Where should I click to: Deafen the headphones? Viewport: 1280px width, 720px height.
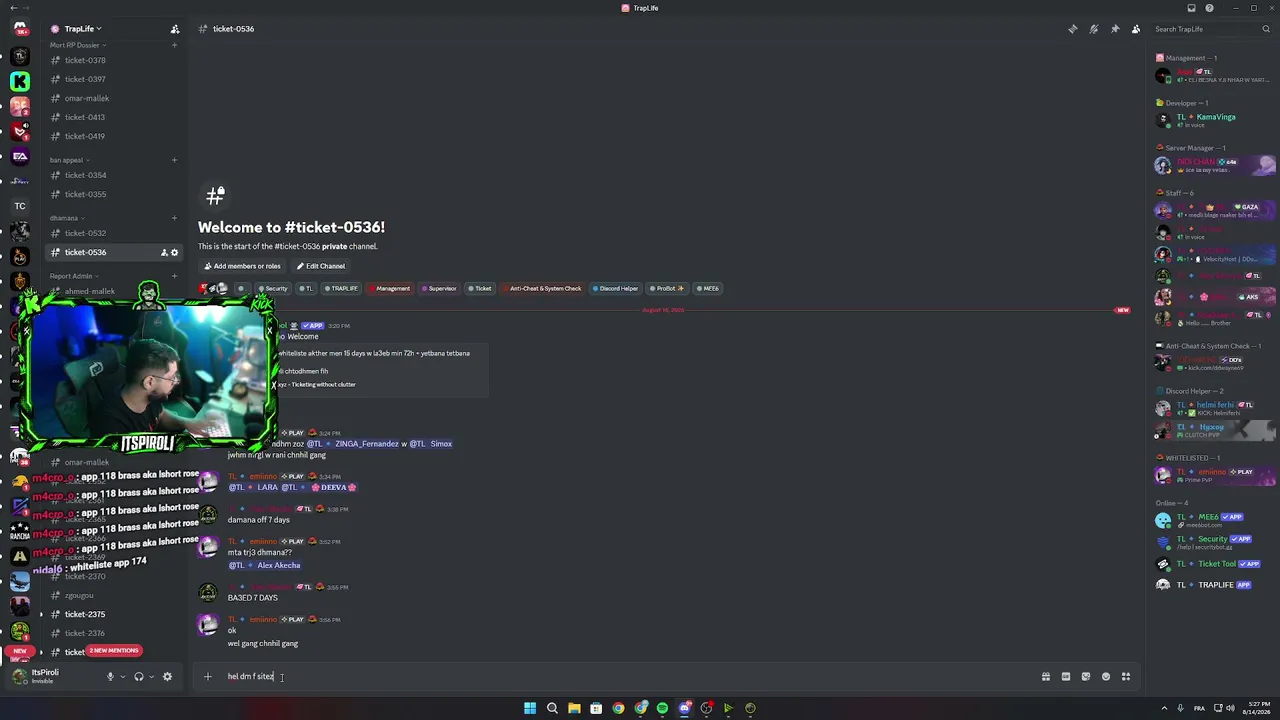point(139,677)
